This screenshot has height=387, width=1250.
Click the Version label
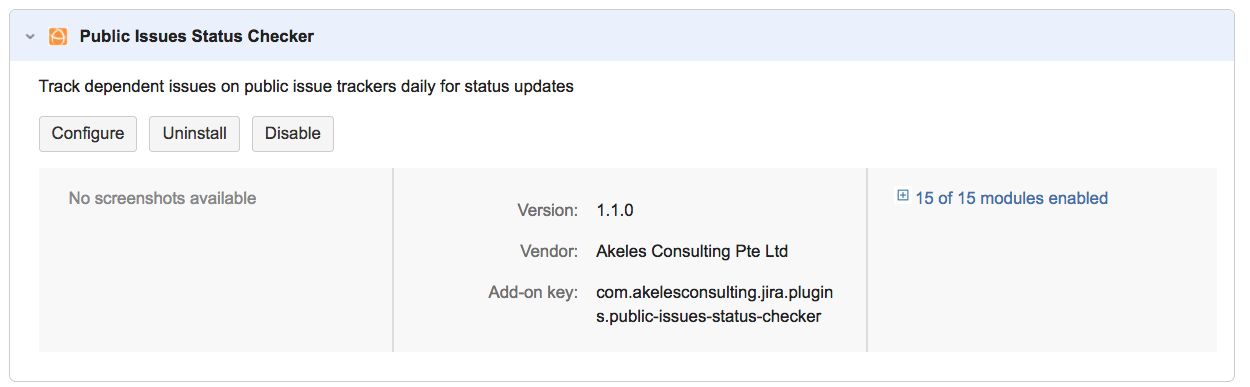click(x=547, y=210)
